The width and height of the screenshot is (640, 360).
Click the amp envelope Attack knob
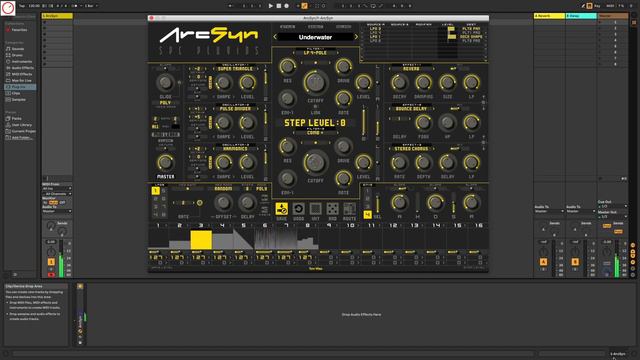point(399,202)
